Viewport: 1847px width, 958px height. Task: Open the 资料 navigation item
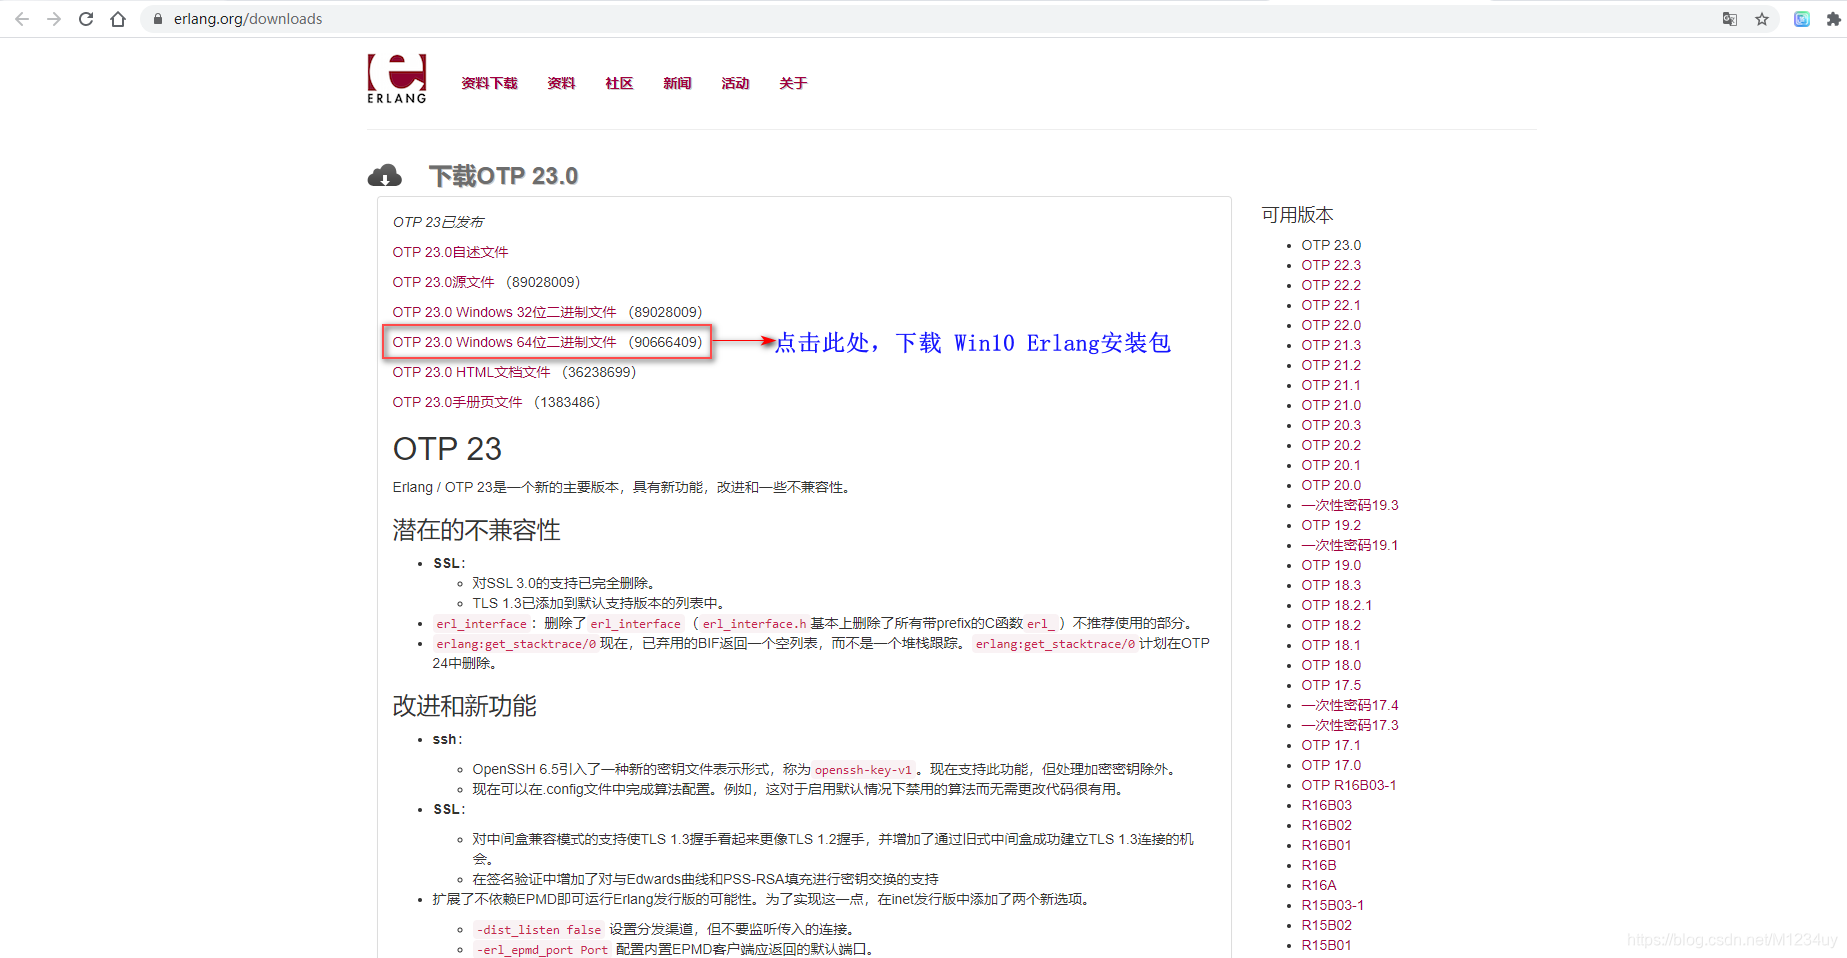561,83
